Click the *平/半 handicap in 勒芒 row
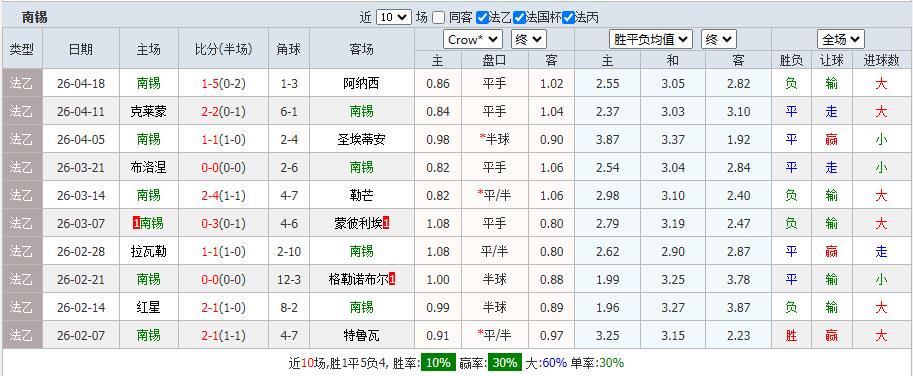Screen dimensions: 913x376 point(494,195)
